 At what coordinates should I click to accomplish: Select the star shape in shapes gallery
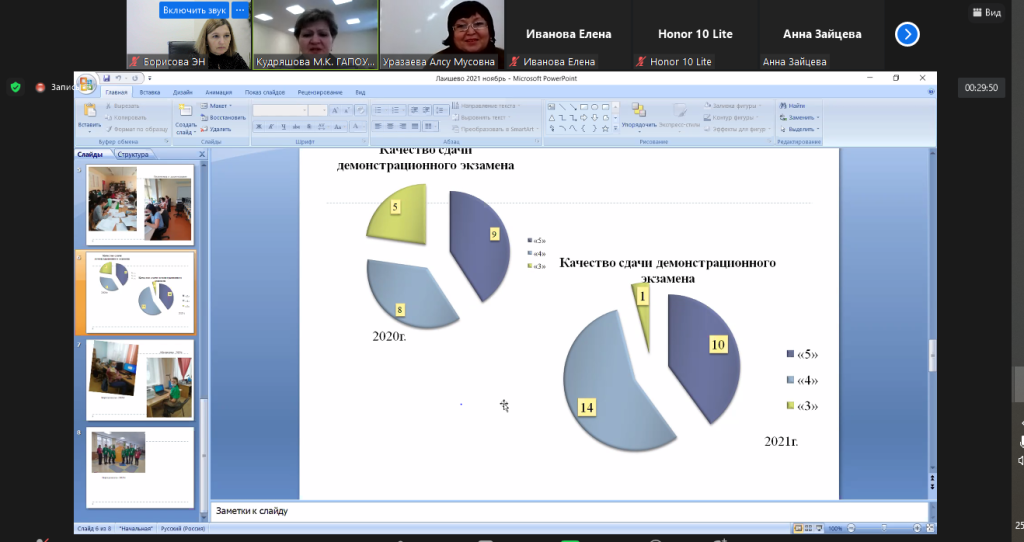[605, 129]
